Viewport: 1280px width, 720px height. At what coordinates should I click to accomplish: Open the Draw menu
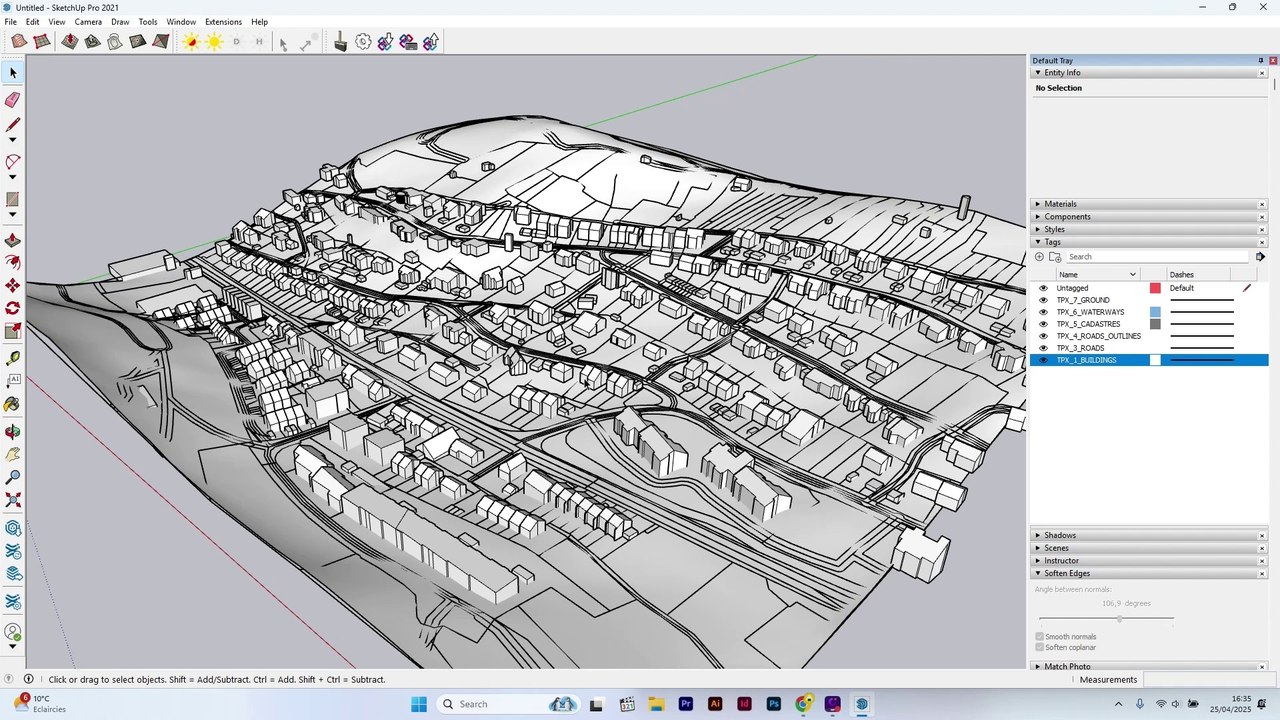120,22
